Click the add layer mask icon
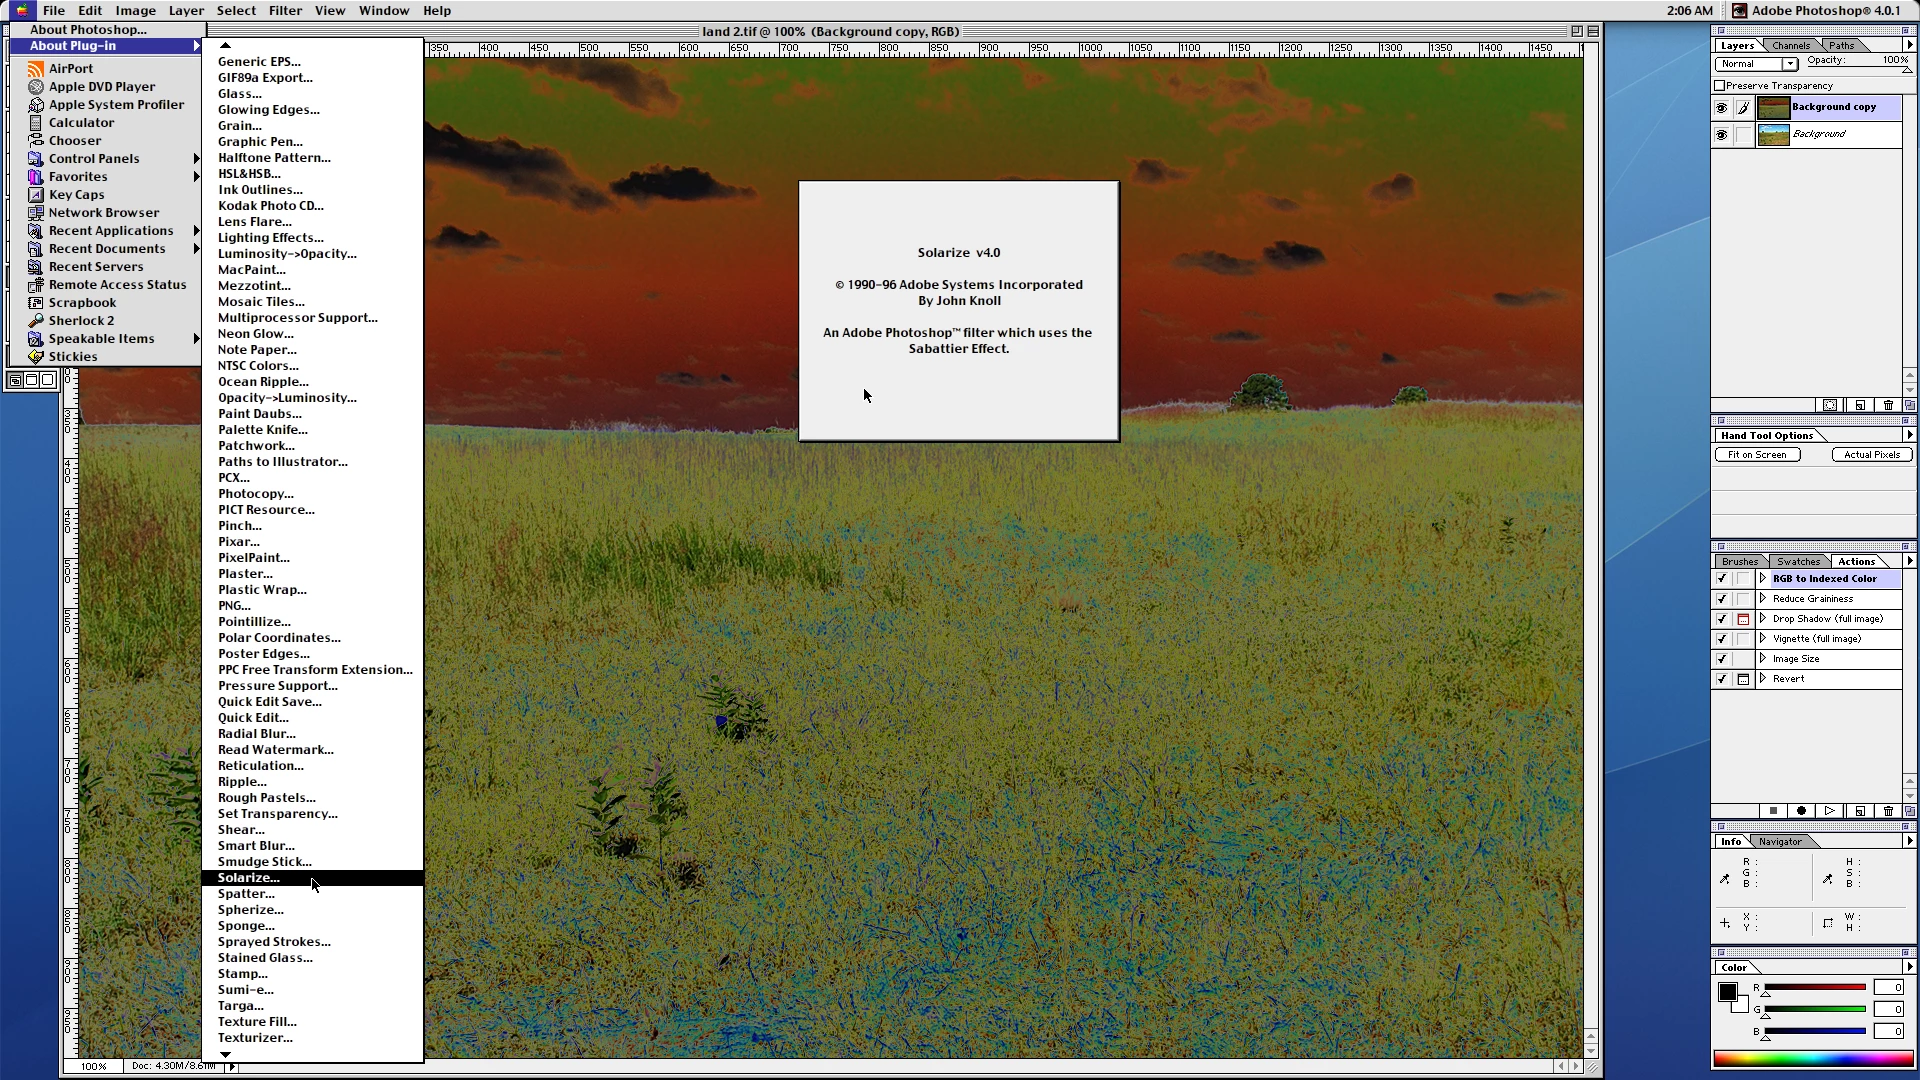The width and height of the screenshot is (1920, 1080). click(x=1829, y=405)
